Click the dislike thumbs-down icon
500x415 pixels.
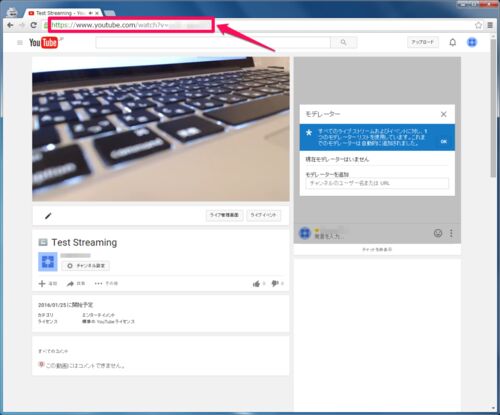point(275,284)
